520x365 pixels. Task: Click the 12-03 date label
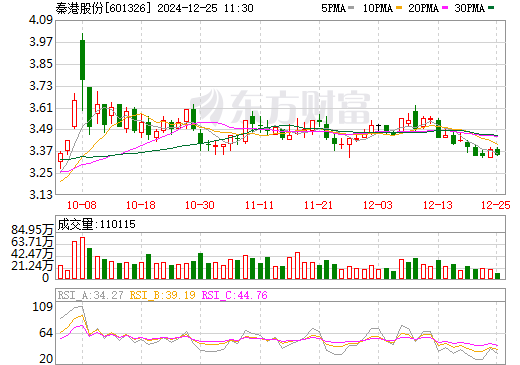378,205
